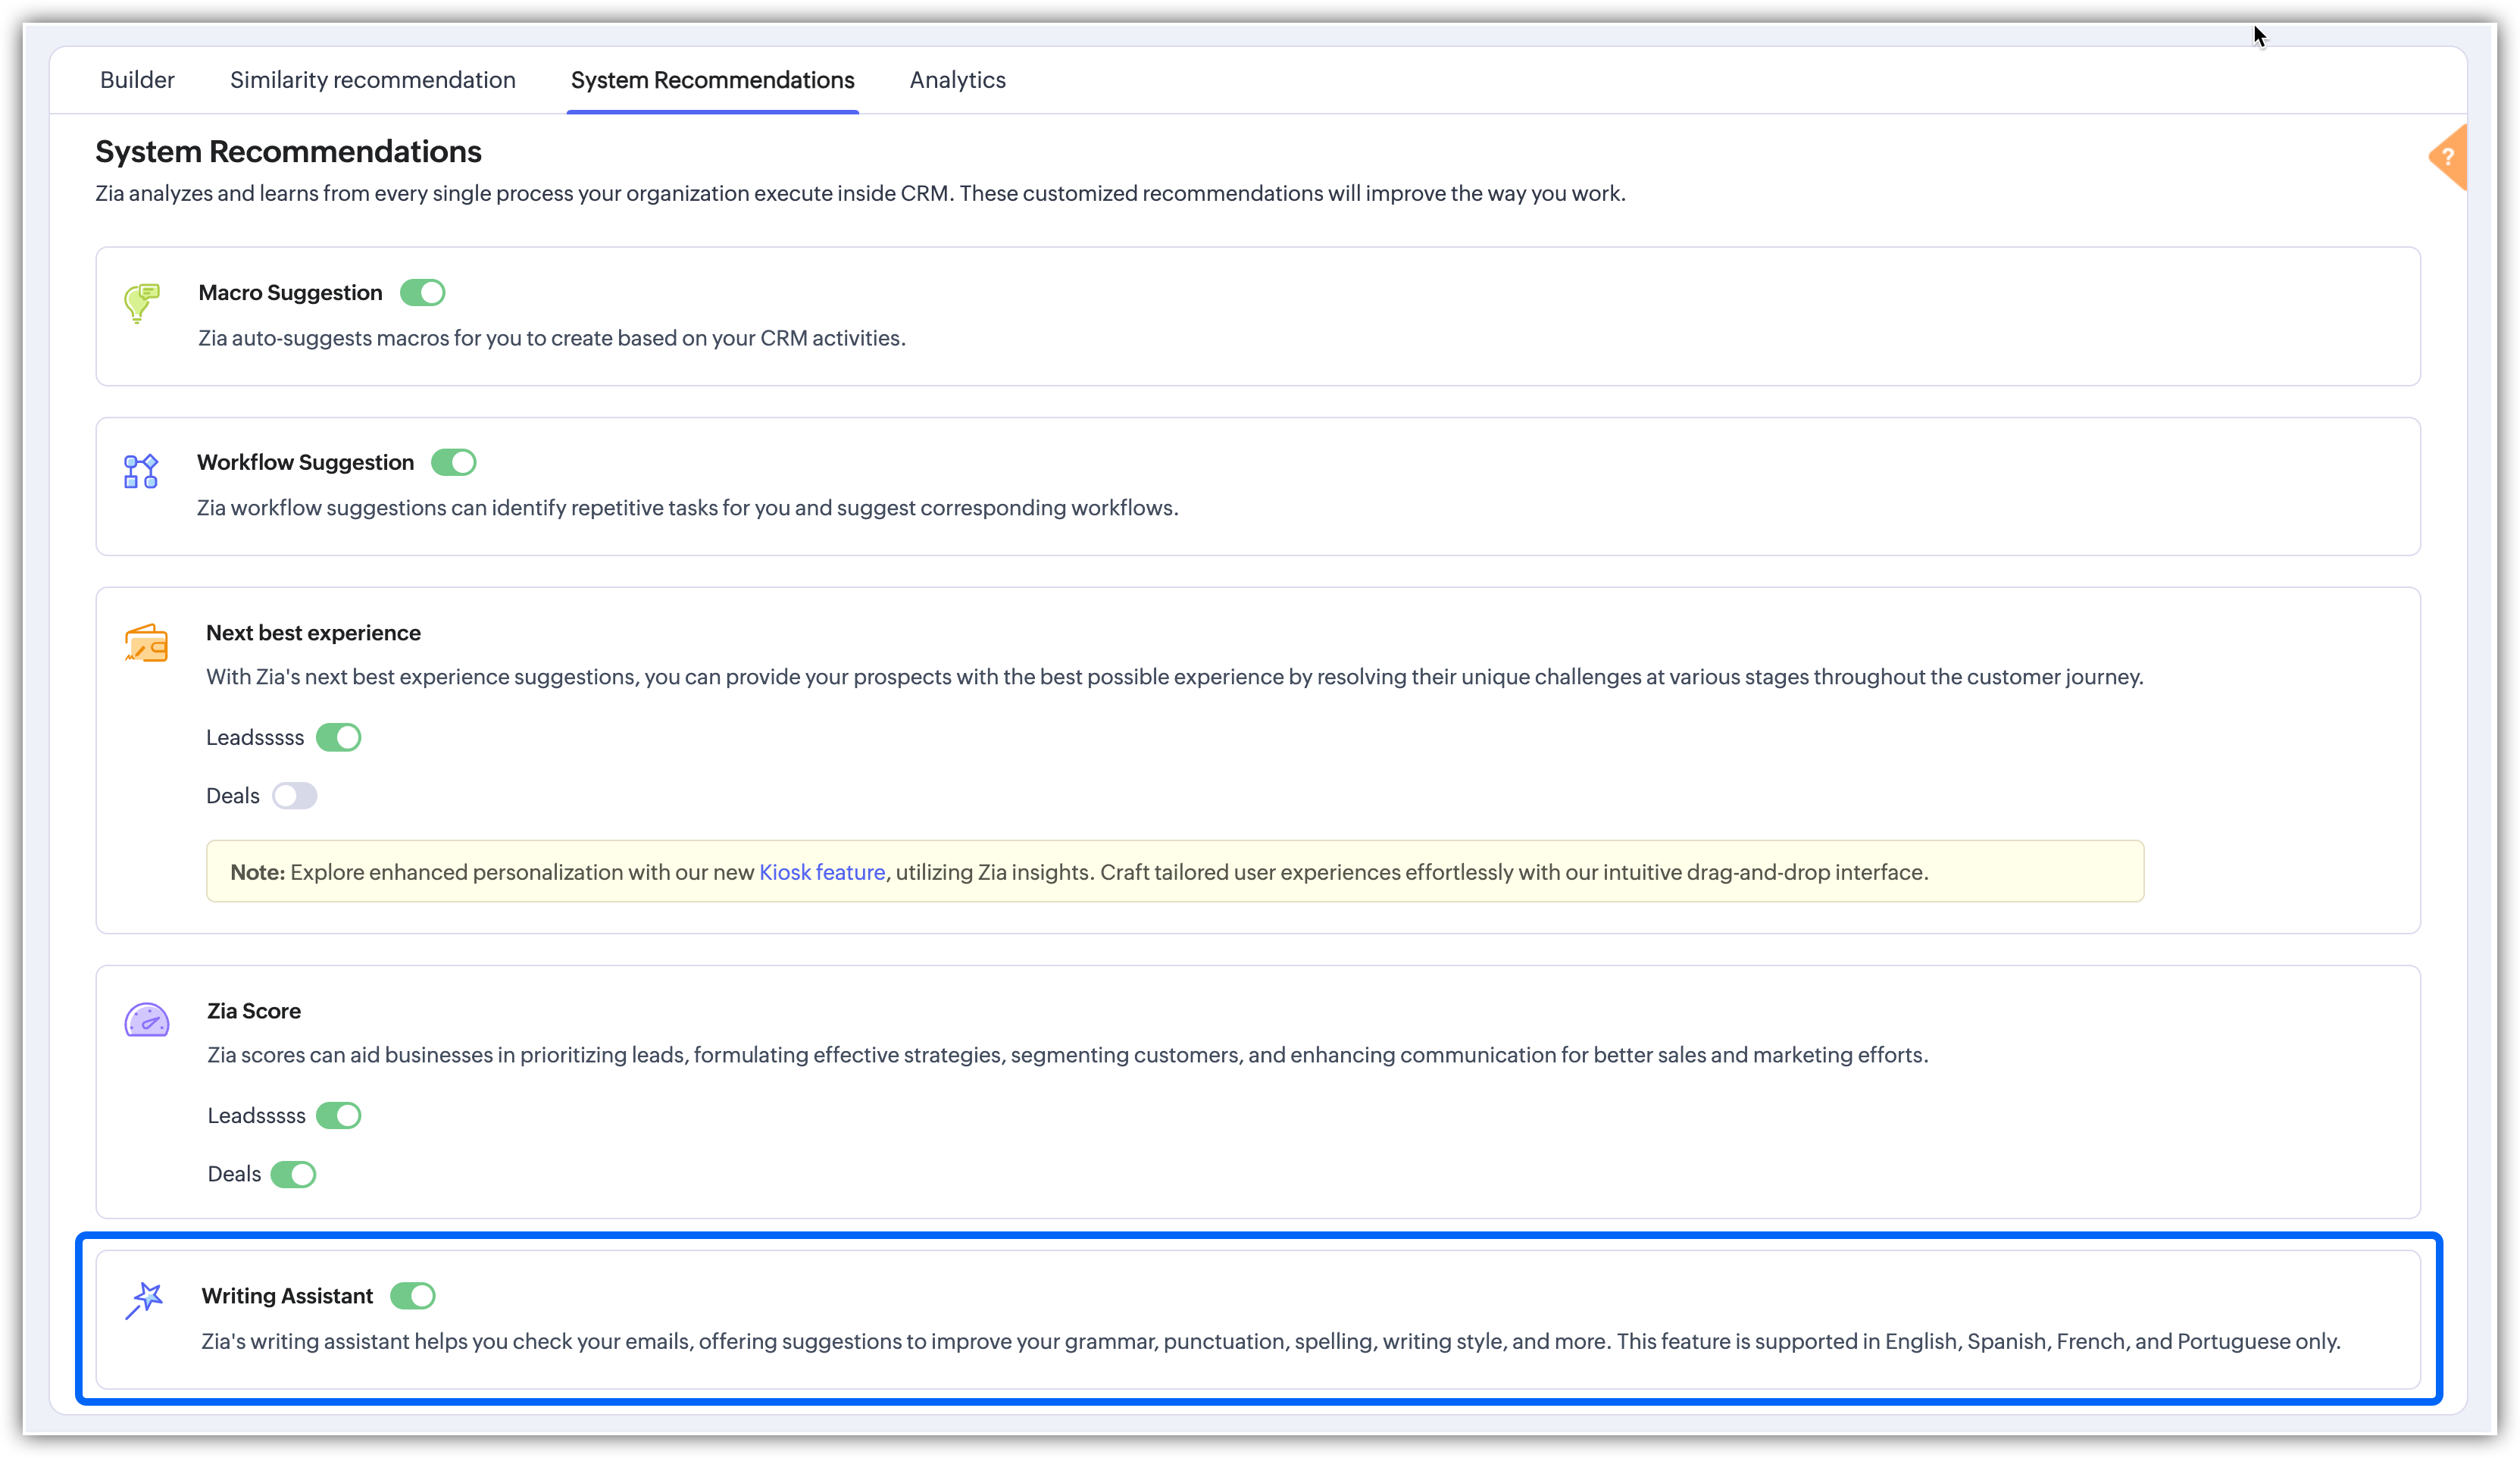The height and width of the screenshot is (1458, 2520).
Task: Select the System Recommendations tab
Action: [x=712, y=80]
